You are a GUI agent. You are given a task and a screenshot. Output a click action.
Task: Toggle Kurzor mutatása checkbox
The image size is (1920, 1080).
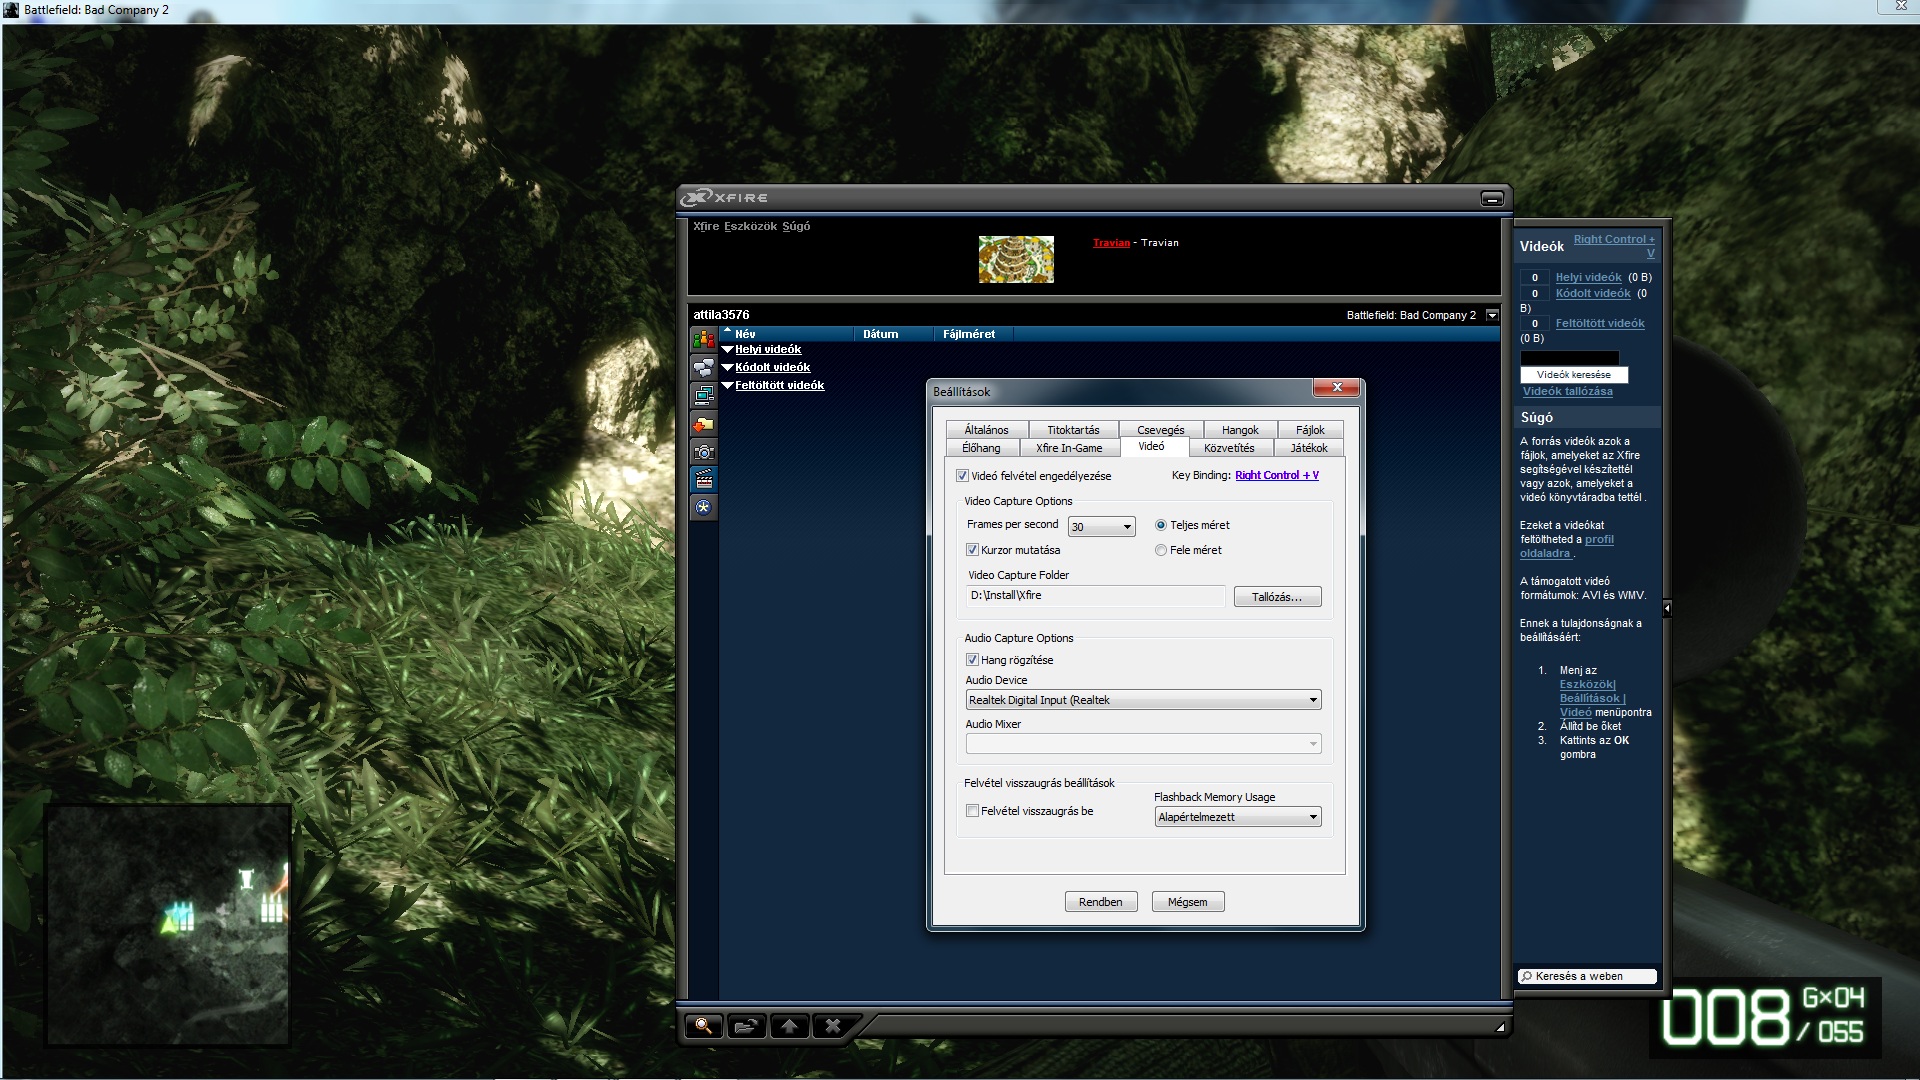point(972,550)
